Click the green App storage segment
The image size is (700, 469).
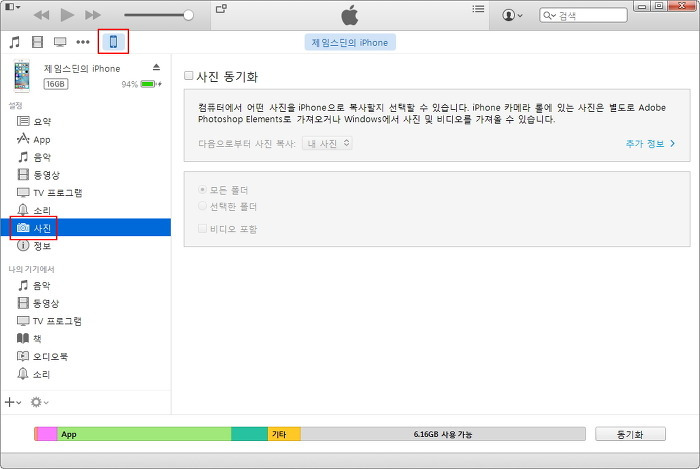click(x=144, y=434)
